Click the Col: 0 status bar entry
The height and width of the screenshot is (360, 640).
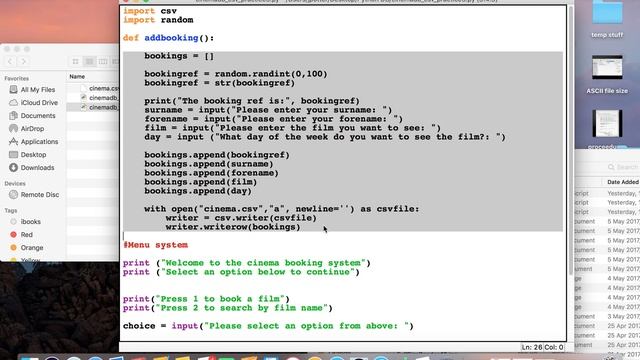[x=554, y=347]
